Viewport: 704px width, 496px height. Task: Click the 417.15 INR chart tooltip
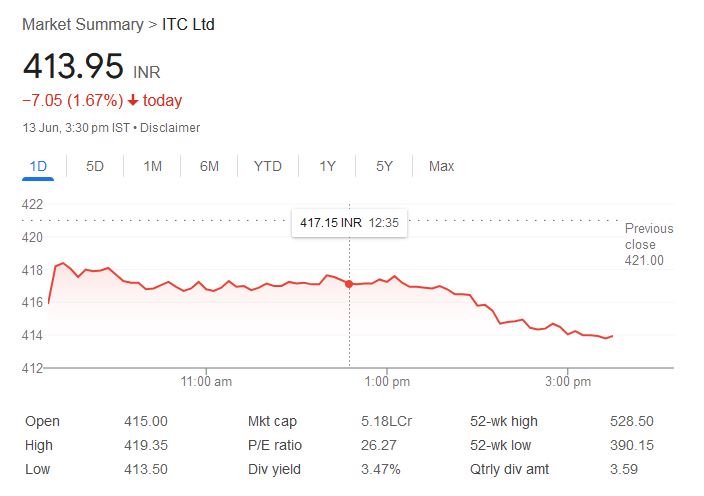[x=349, y=222]
